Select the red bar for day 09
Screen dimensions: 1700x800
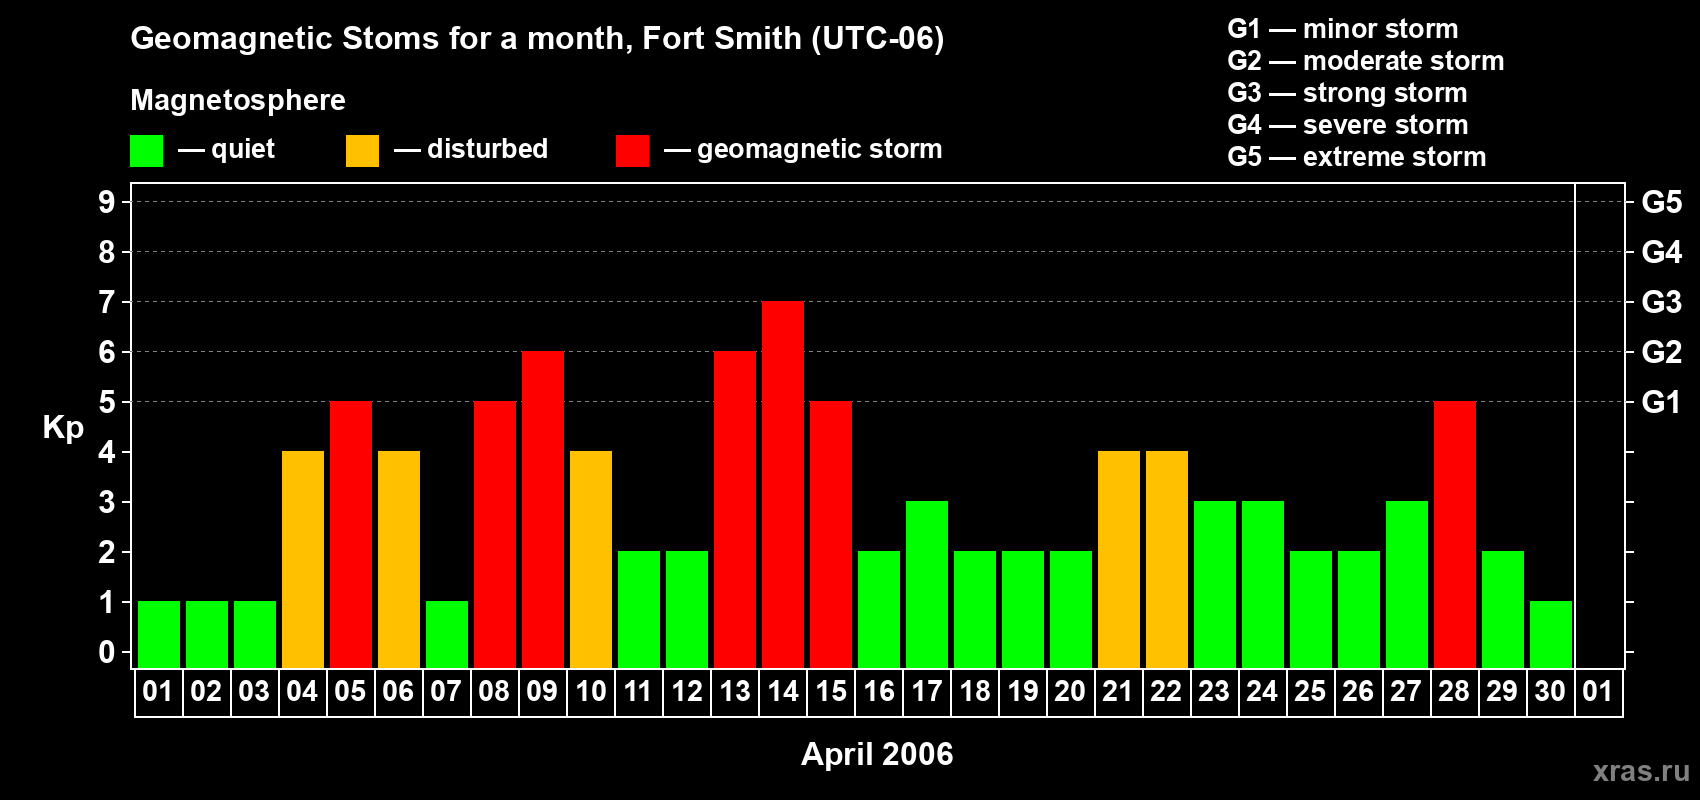pos(543,510)
